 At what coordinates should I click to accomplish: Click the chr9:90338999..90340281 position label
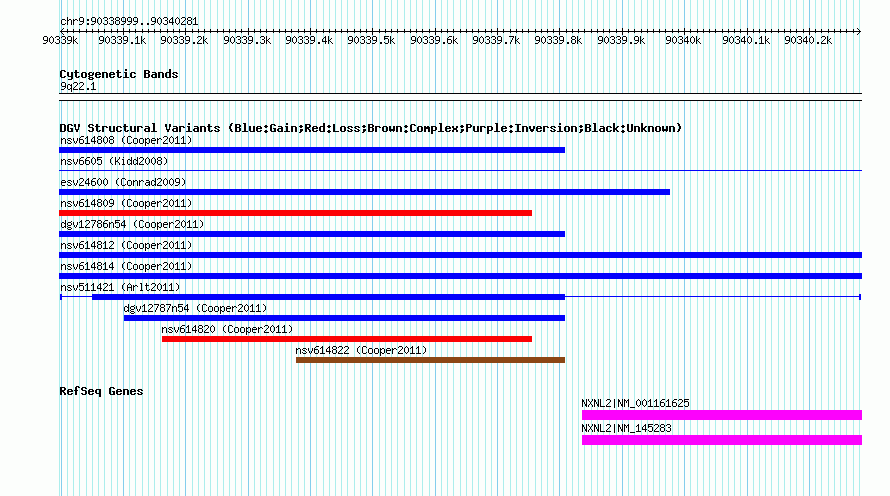[x=129, y=21]
